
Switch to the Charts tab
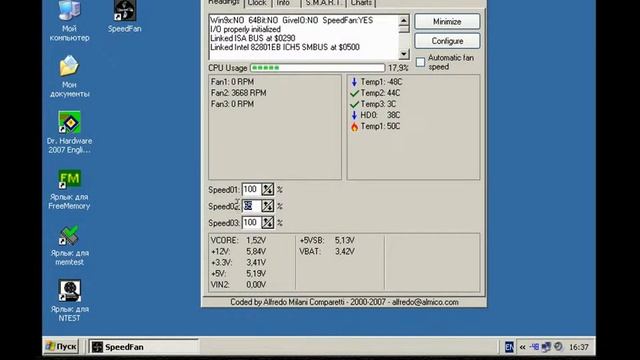tap(361, 3)
